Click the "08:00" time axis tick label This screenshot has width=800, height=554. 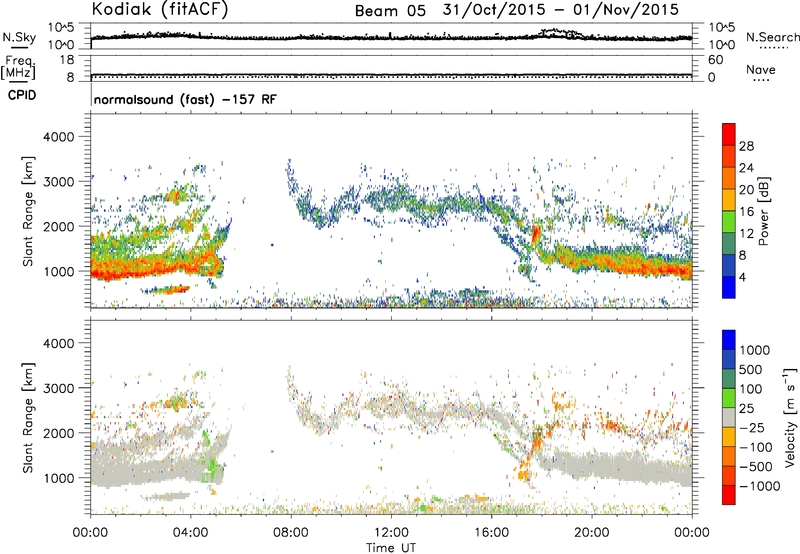[291, 533]
